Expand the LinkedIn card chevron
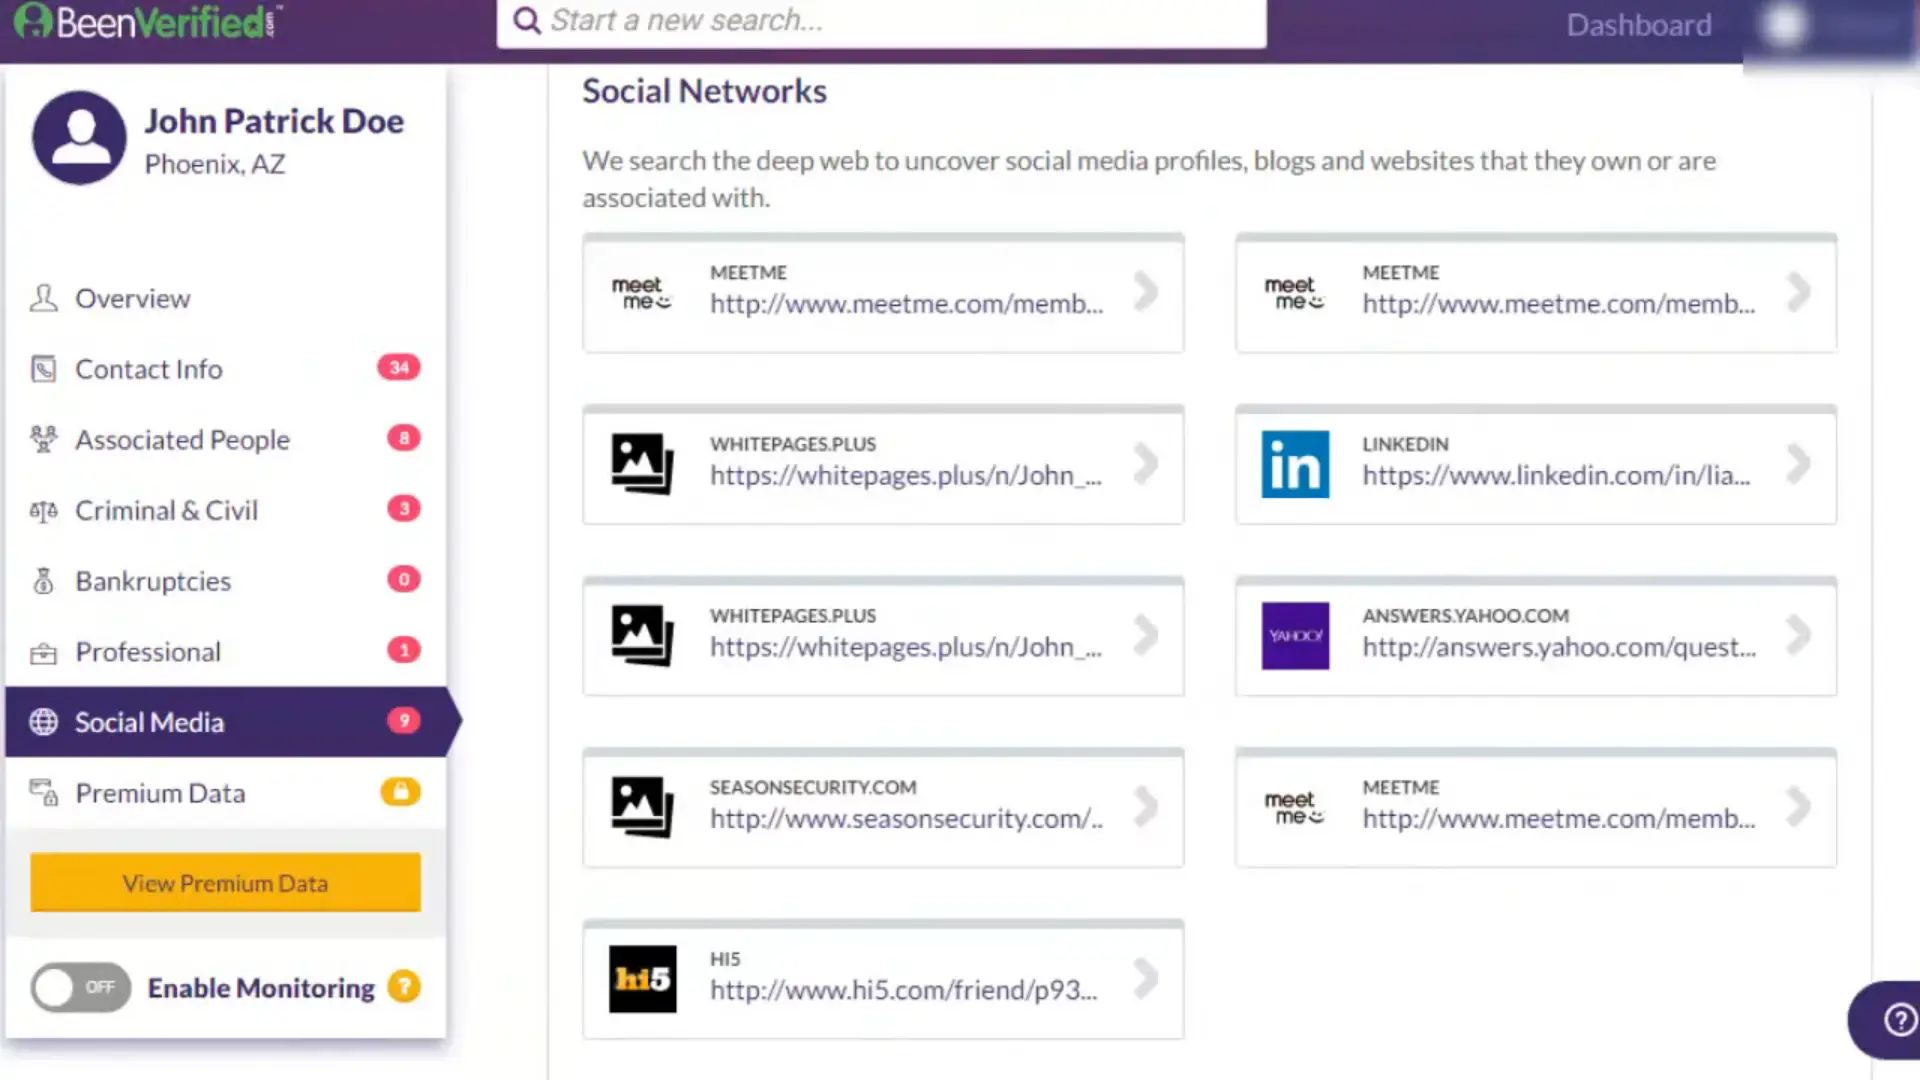This screenshot has width=1920, height=1080. pyautogui.click(x=1798, y=464)
